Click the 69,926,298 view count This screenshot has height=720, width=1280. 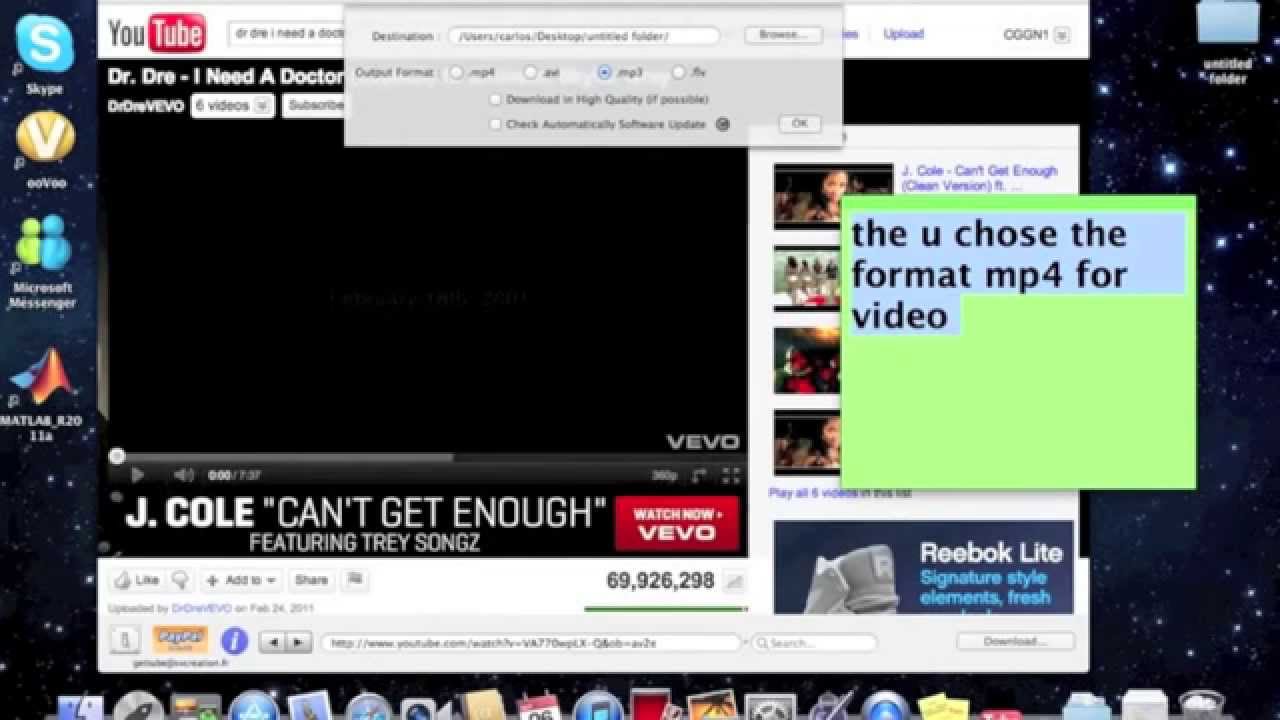(660, 580)
